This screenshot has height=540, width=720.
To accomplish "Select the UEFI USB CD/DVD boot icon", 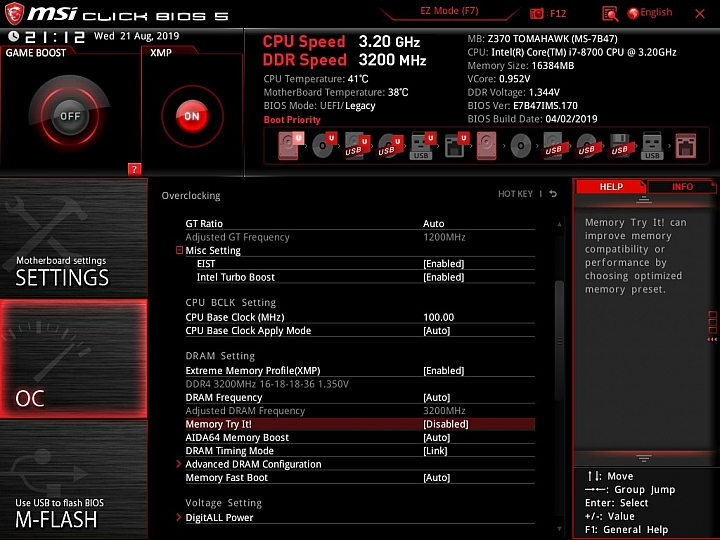I will coord(390,146).
